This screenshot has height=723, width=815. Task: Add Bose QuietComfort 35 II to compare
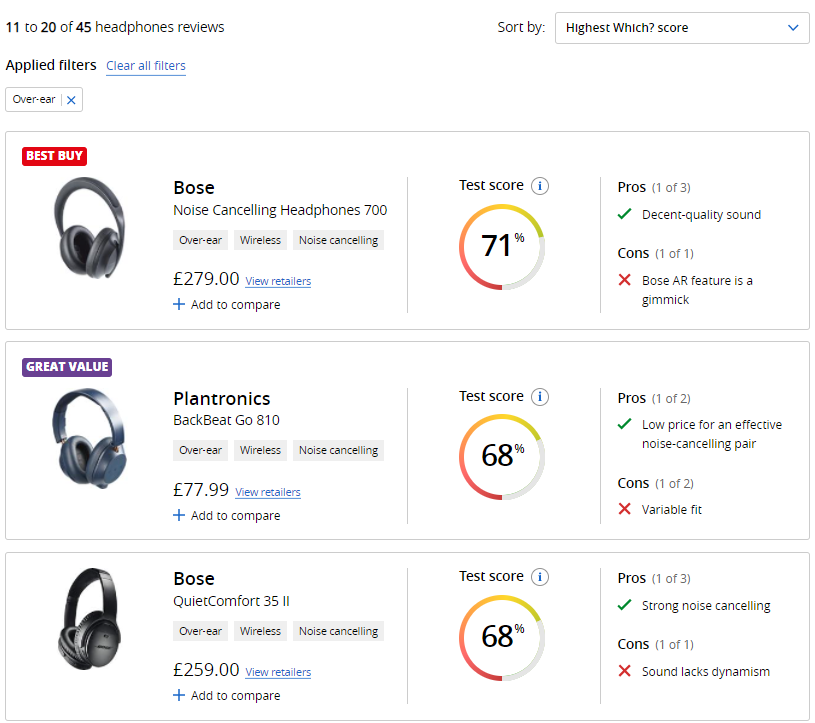[x=226, y=696]
